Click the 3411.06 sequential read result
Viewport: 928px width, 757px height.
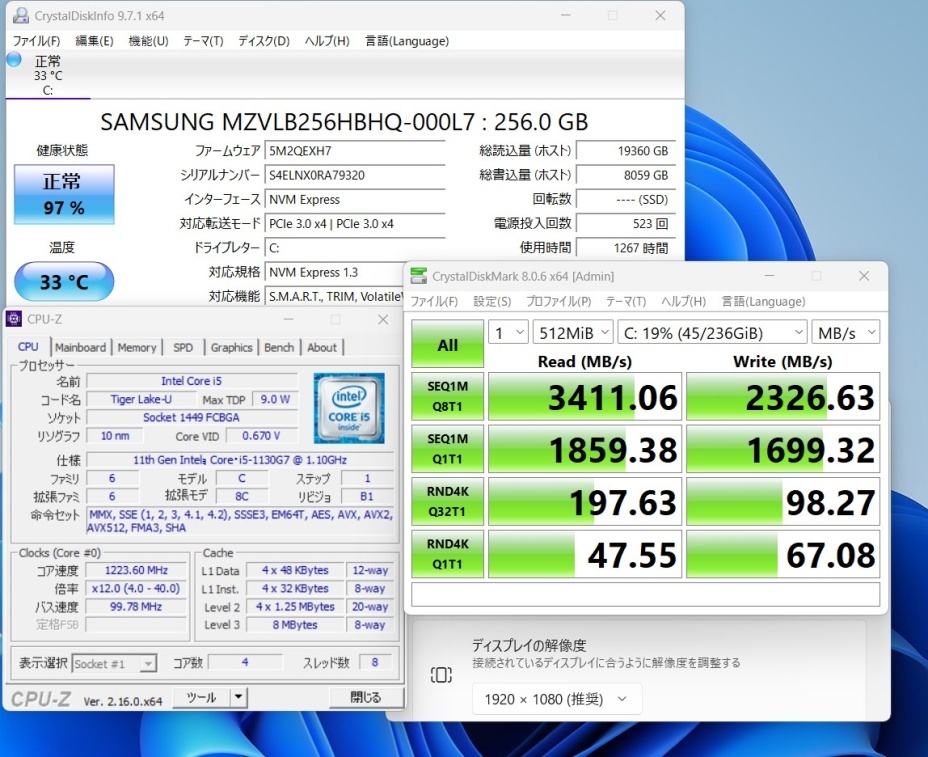pos(585,397)
